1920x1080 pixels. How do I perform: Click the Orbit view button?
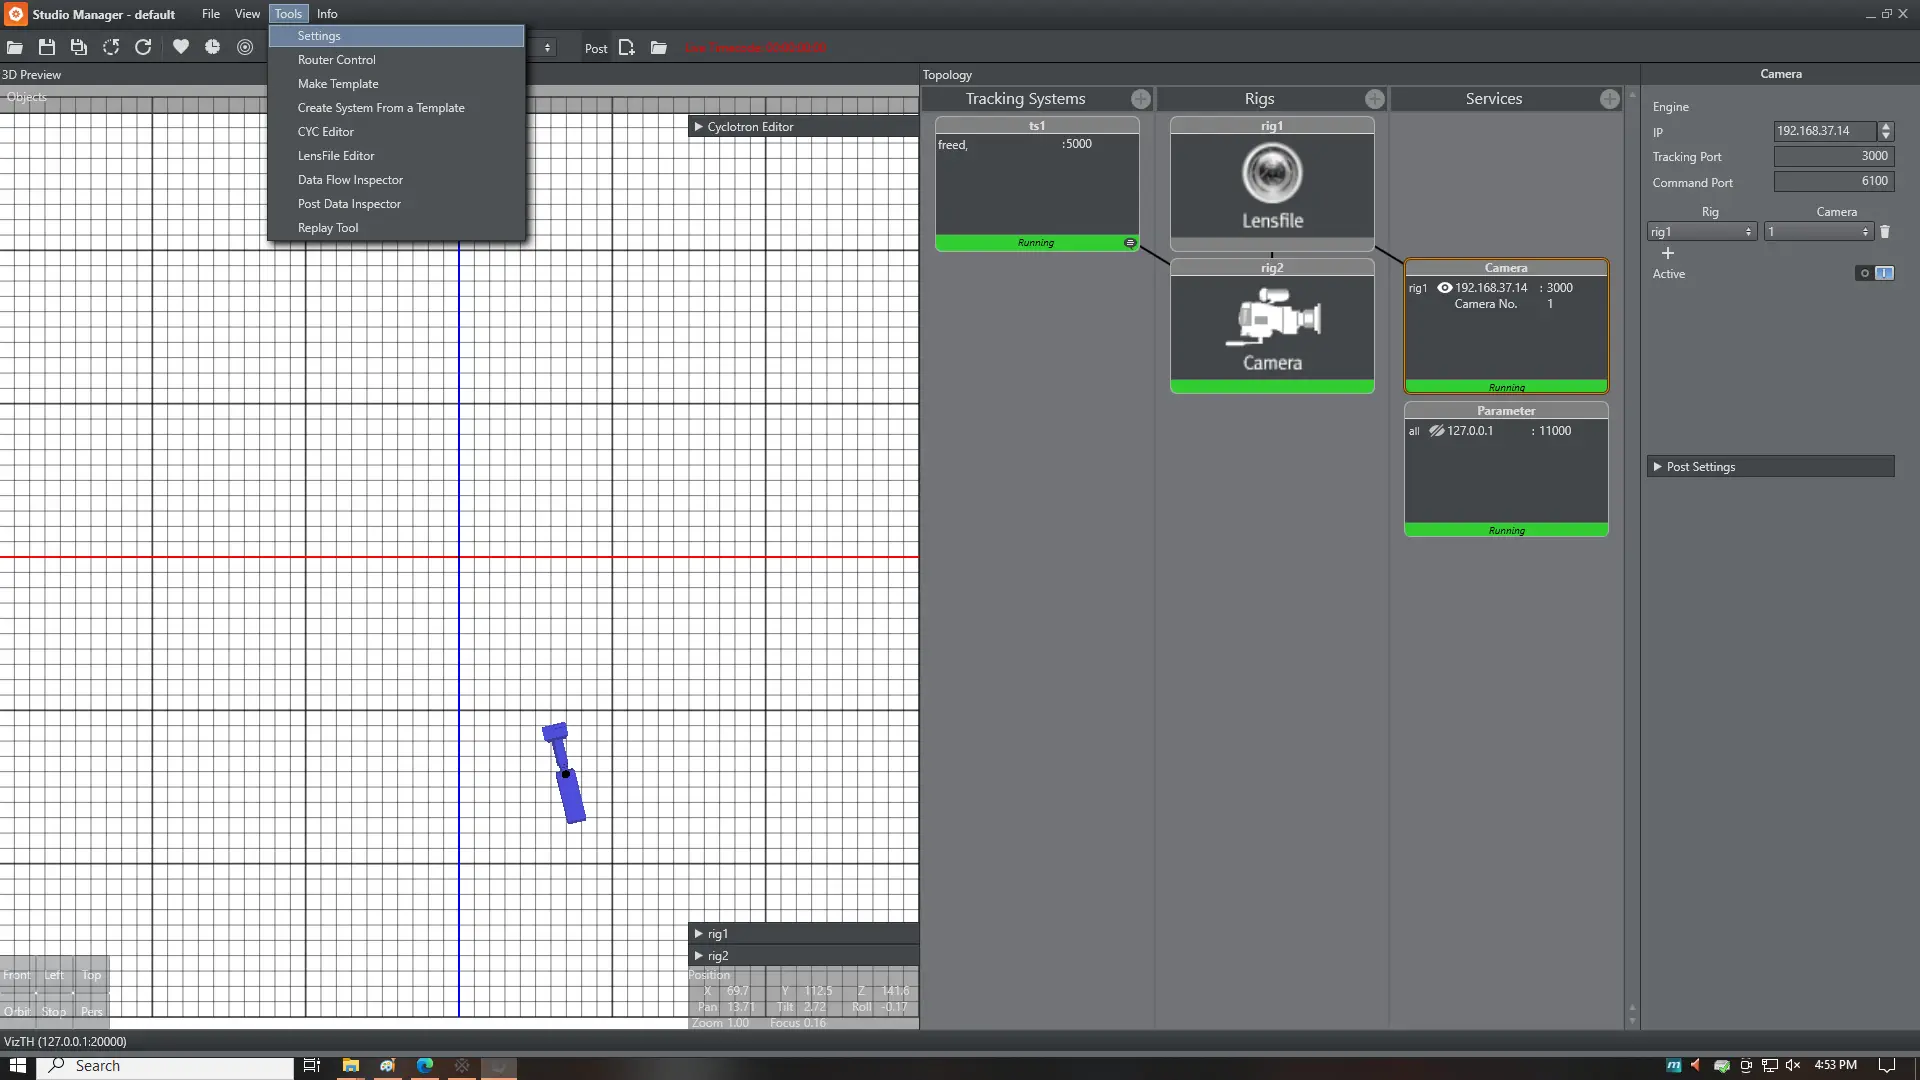pos(17,1011)
